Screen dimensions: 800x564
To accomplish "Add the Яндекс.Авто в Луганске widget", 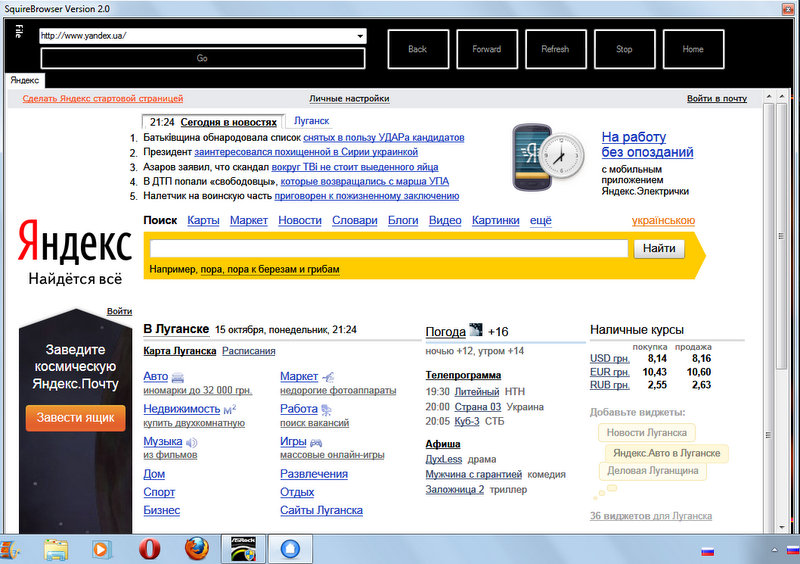I will pos(666,453).
